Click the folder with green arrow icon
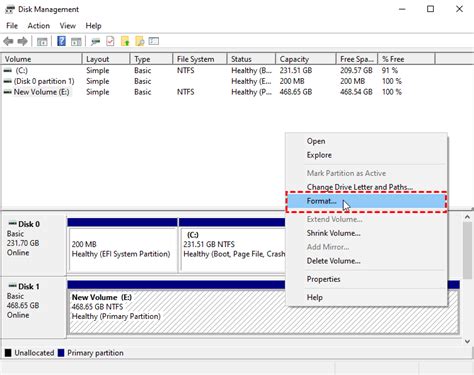The width and height of the screenshot is (474, 375). tap(125, 41)
